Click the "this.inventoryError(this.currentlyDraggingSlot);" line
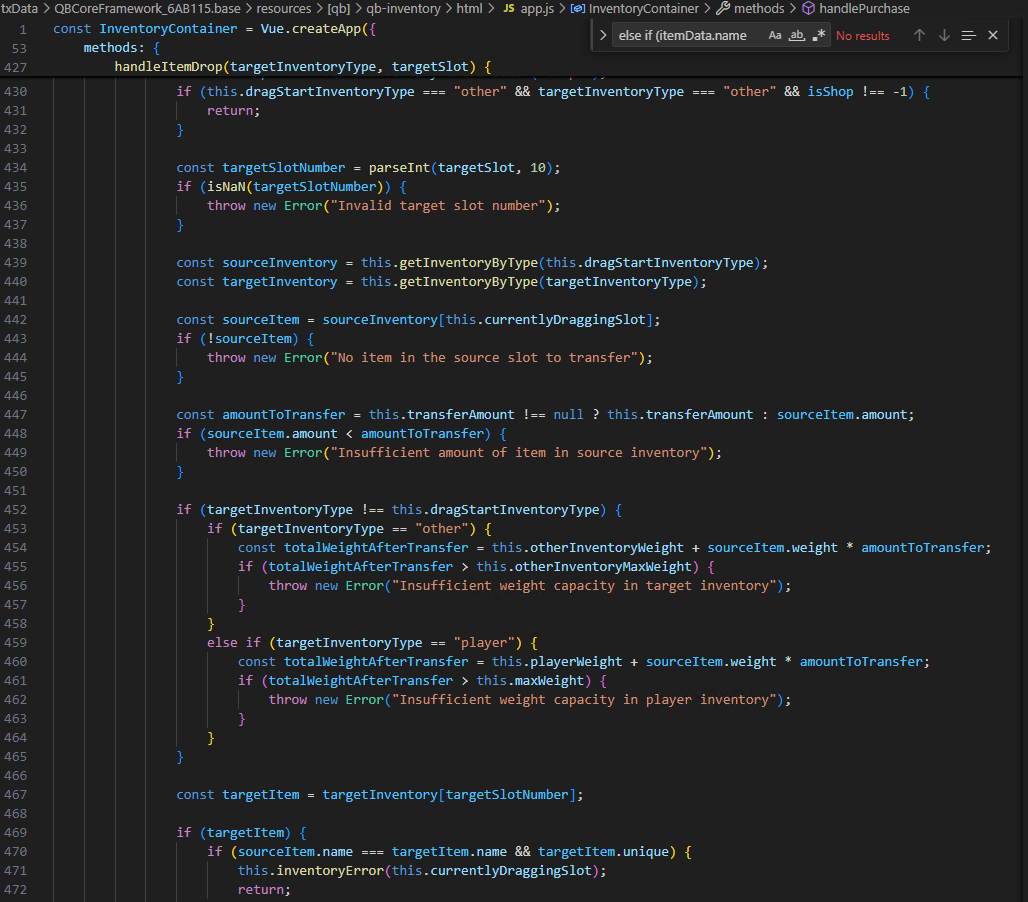 [x=422, y=871]
